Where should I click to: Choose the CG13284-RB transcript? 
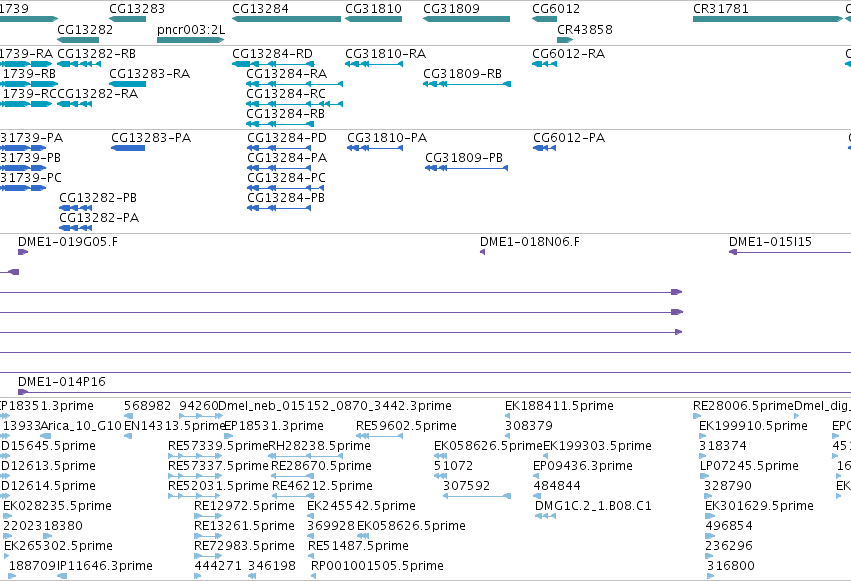point(280,124)
